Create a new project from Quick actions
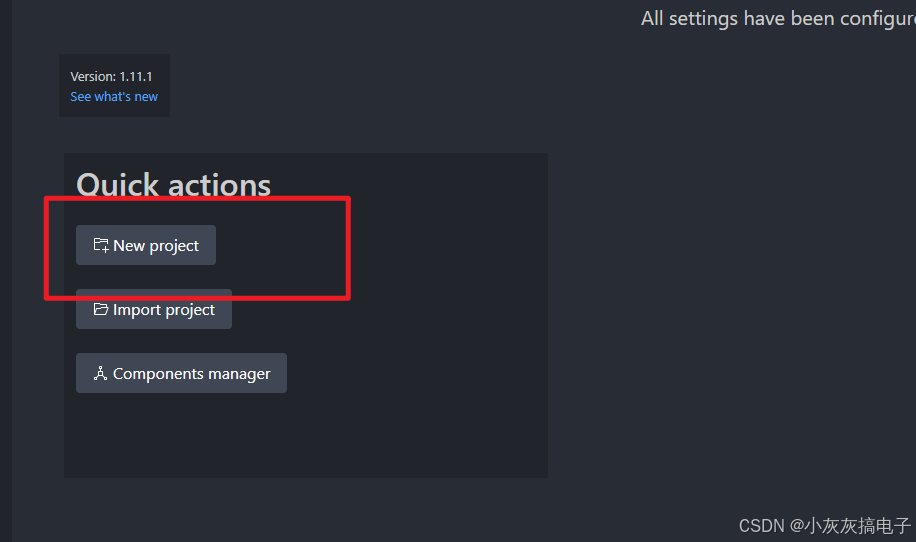Viewport: 916px width, 542px height. pos(146,245)
